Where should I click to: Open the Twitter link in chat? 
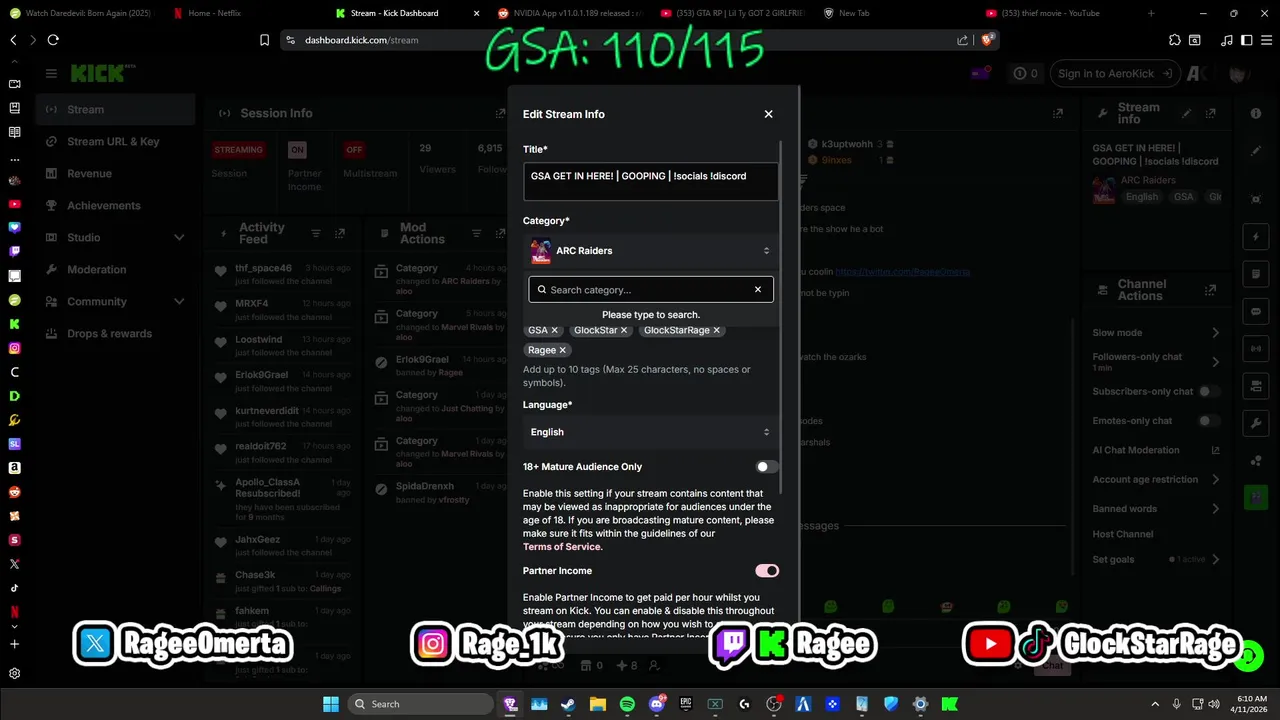click(x=902, y=271)
